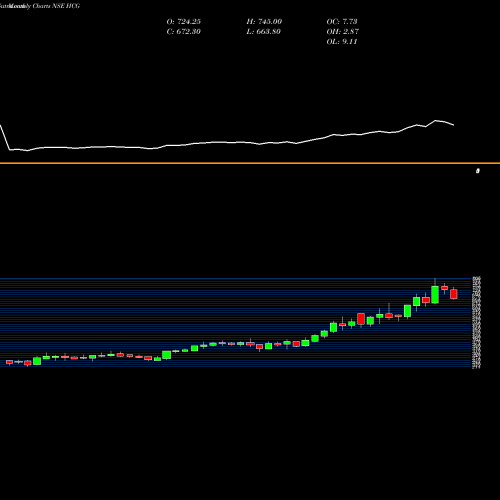Click the low price value L: 663.80
500x500 pixels.
pos(264,32)
